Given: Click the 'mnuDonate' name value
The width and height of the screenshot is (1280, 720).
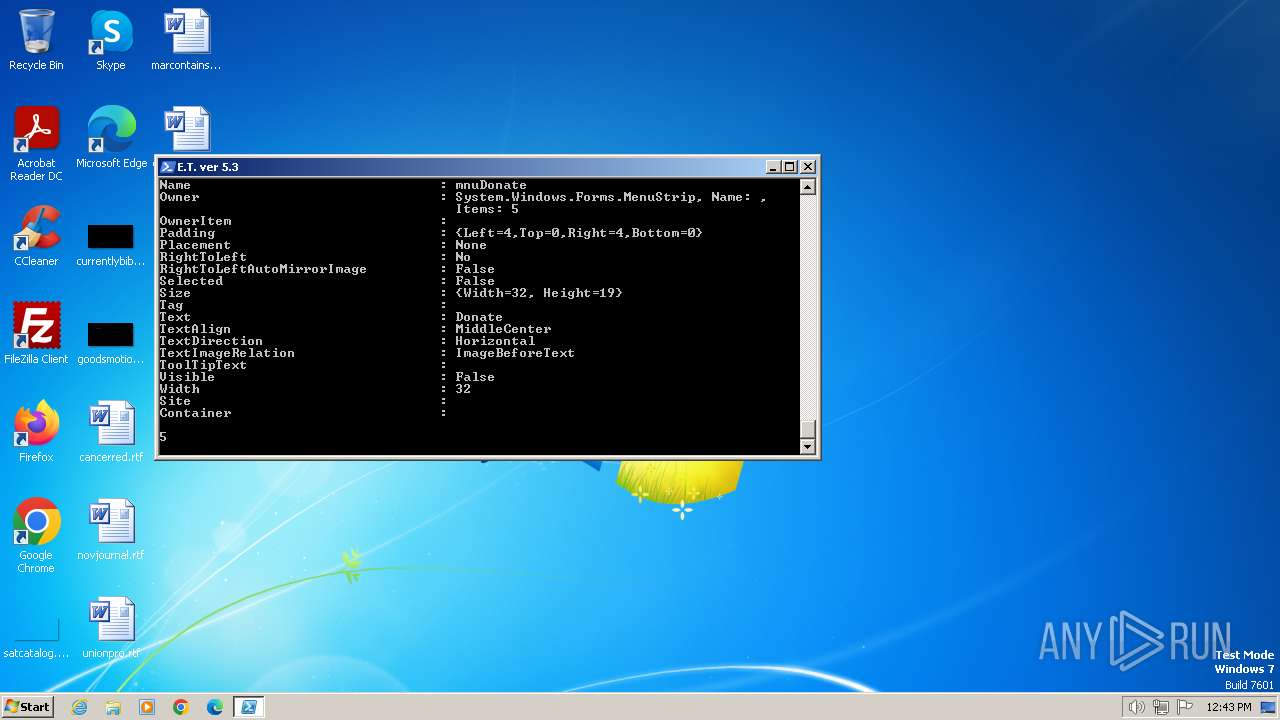Looking at the screenshot, I should (491, 185).
